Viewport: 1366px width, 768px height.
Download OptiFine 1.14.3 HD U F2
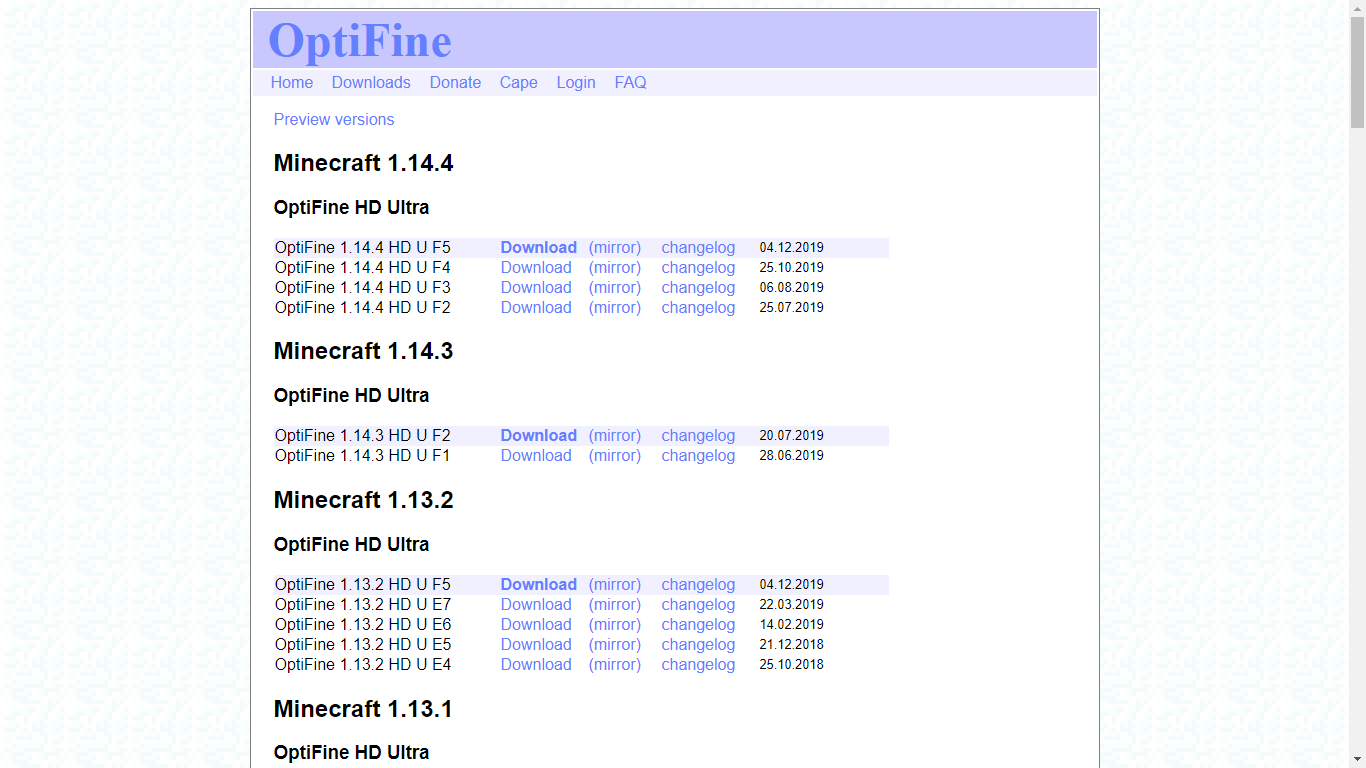(539, 436)
